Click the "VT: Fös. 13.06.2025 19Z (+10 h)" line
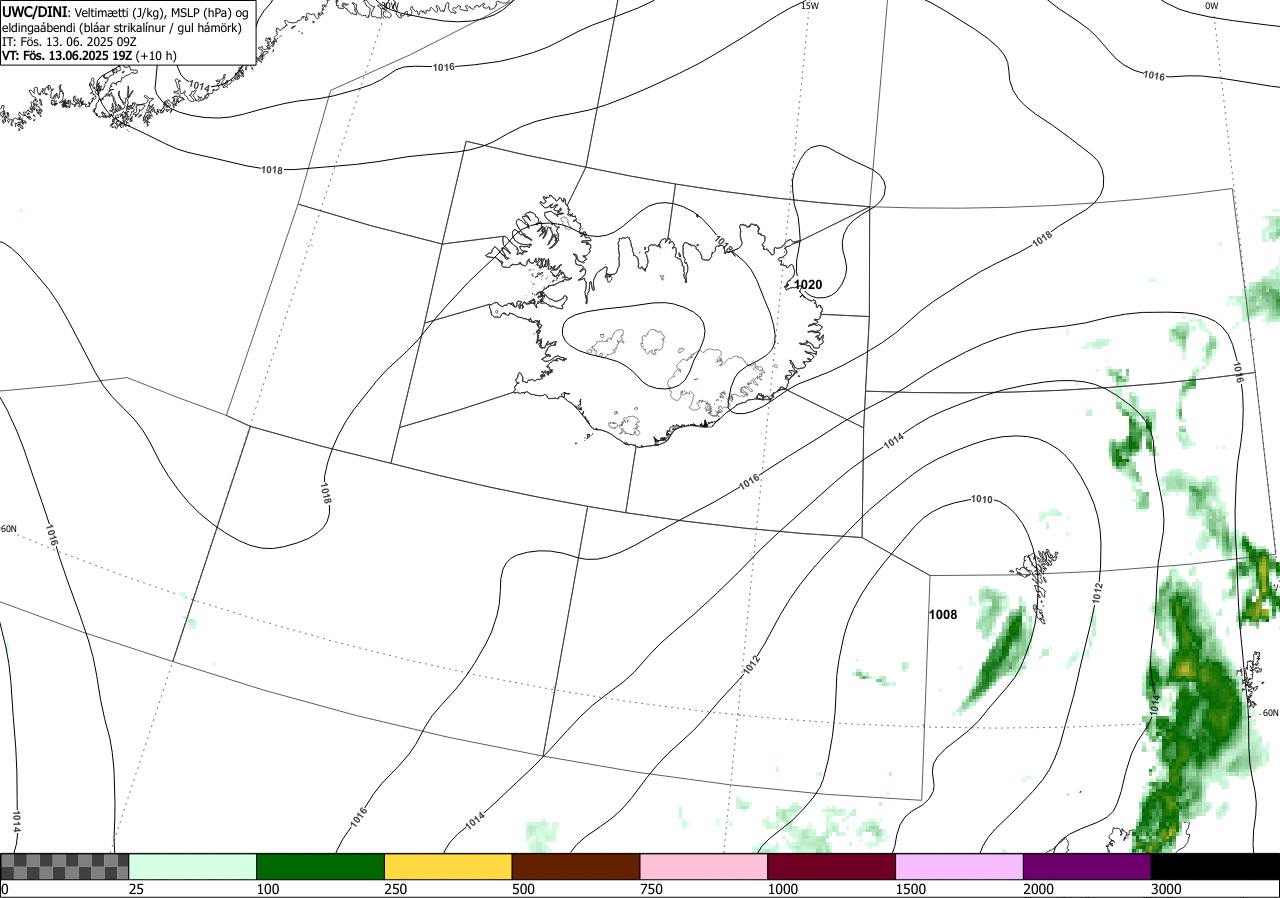Image resolution: width=1280 pixels, height=898 pixels. coord(89,56)
